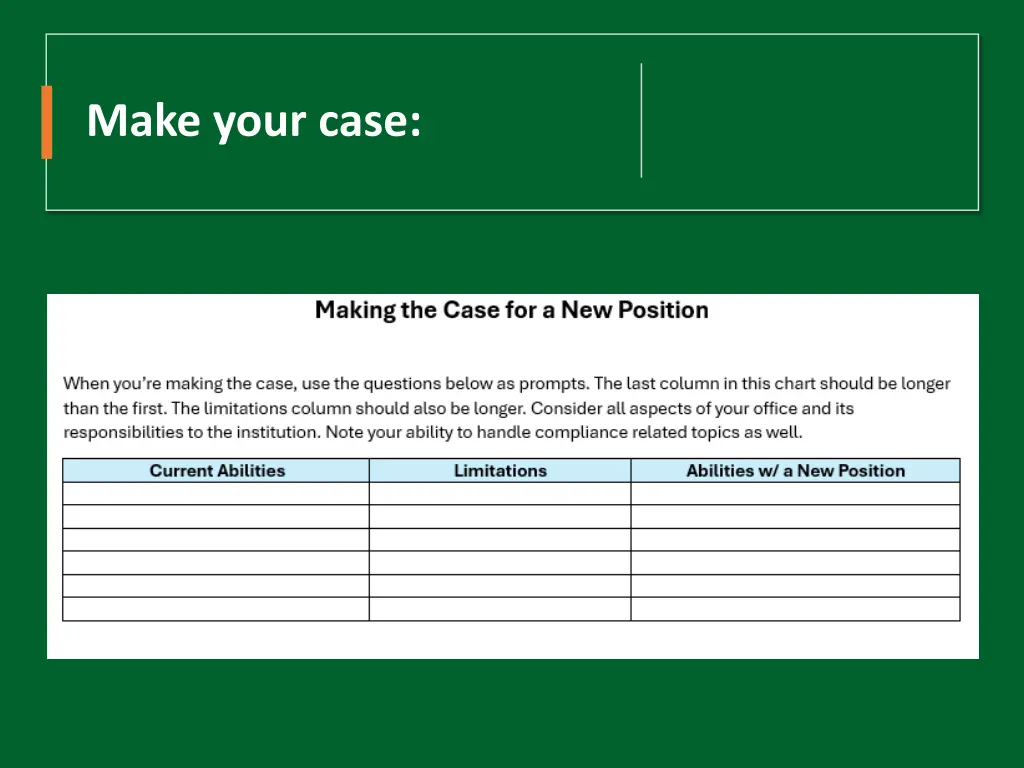This screenshot has height=768, width=1024.
Task: Click the instruction paragraph starting "When you're making"
Action: pyautogui.click(x=507, y=408)
